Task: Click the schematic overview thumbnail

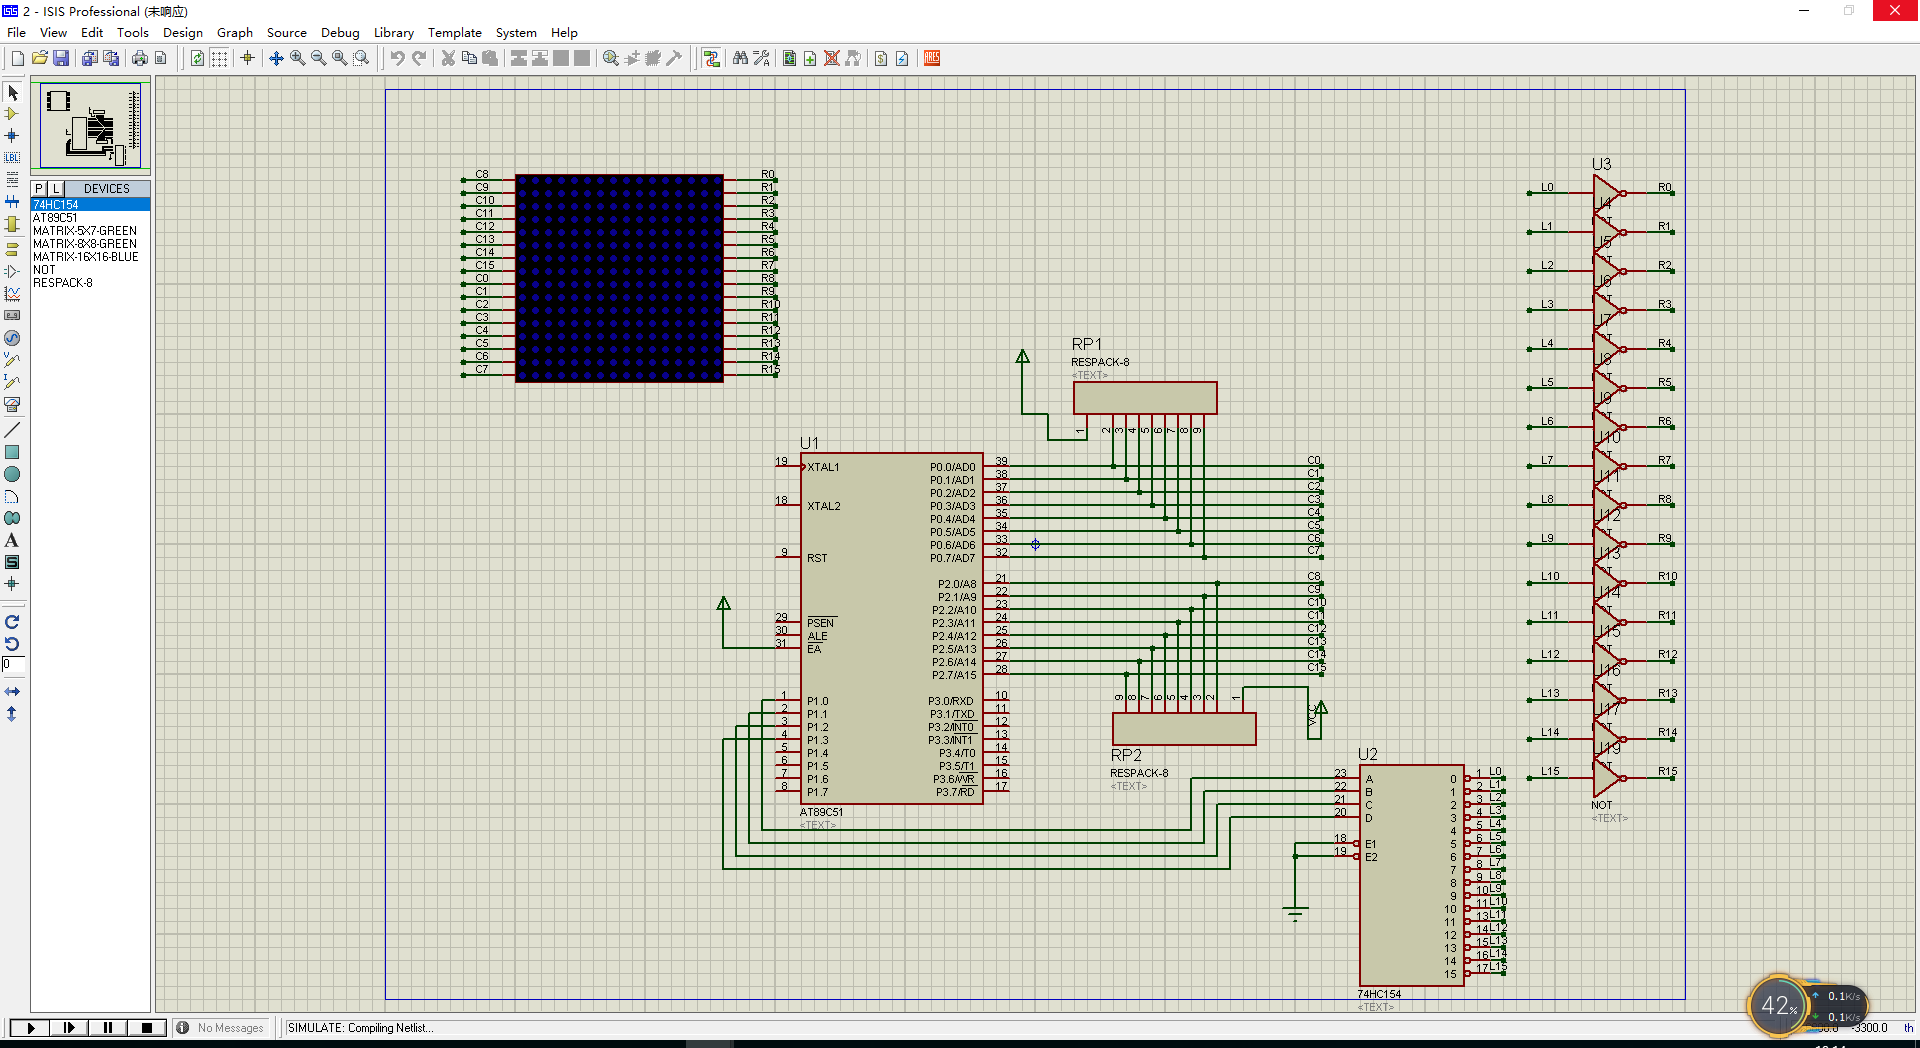Action: pyautogui.click(x=91, y=125)
